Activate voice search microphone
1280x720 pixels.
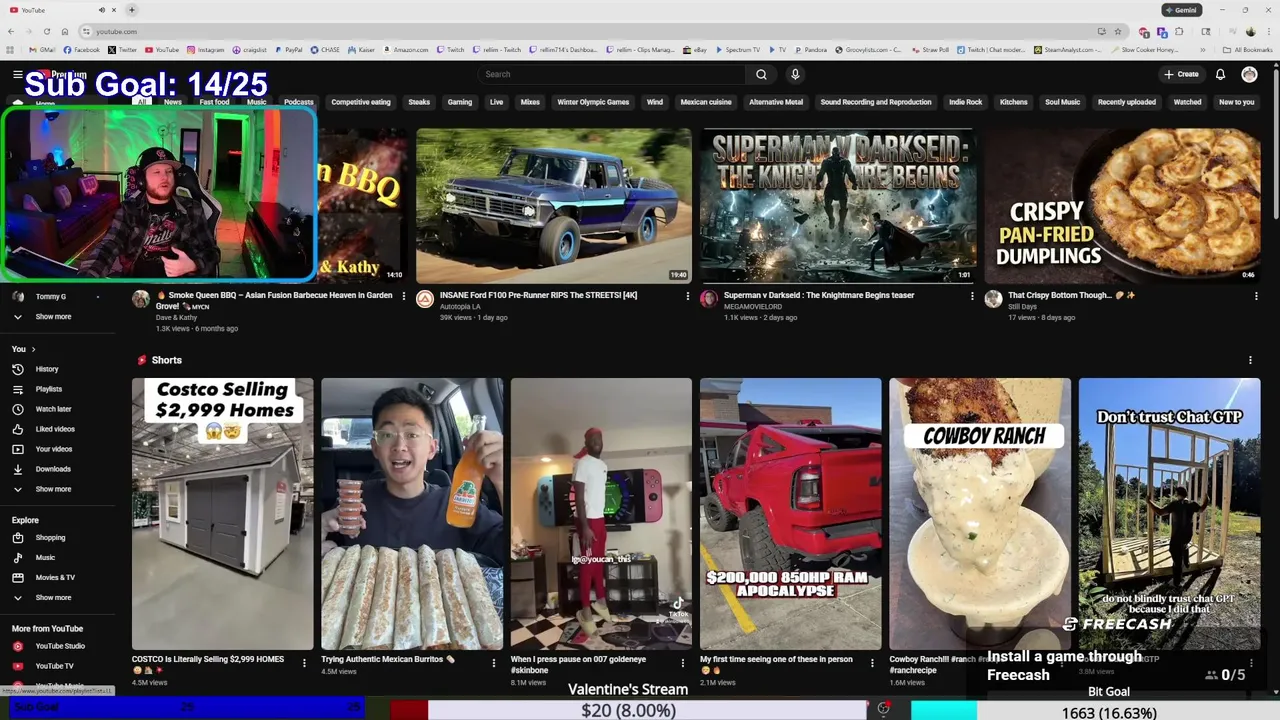[795, 74]
